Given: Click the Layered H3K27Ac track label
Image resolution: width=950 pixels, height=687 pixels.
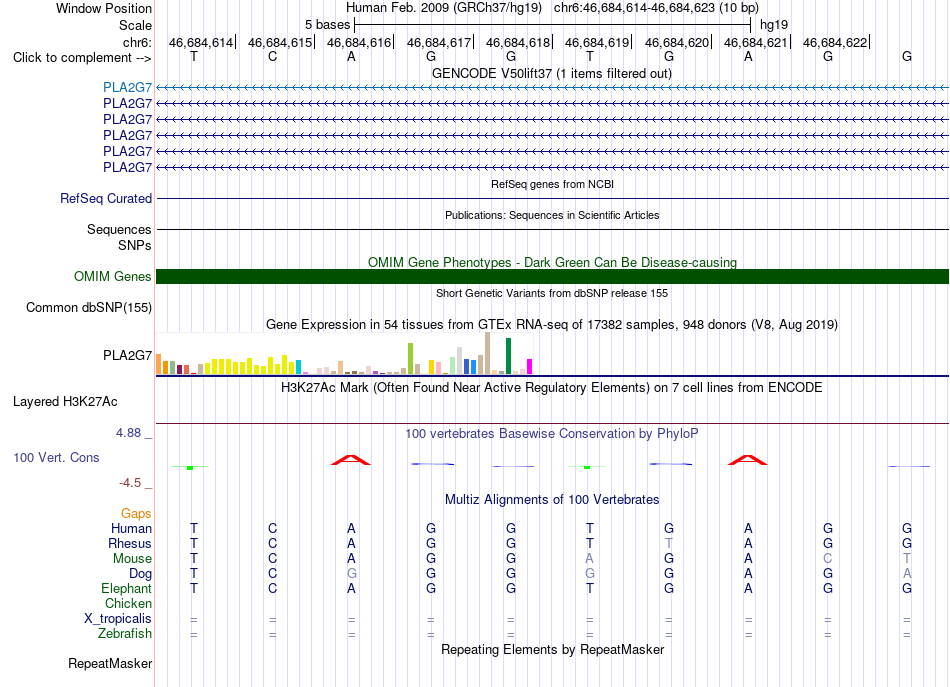Looking at the screenshot, I should click(x=65, y=401).
